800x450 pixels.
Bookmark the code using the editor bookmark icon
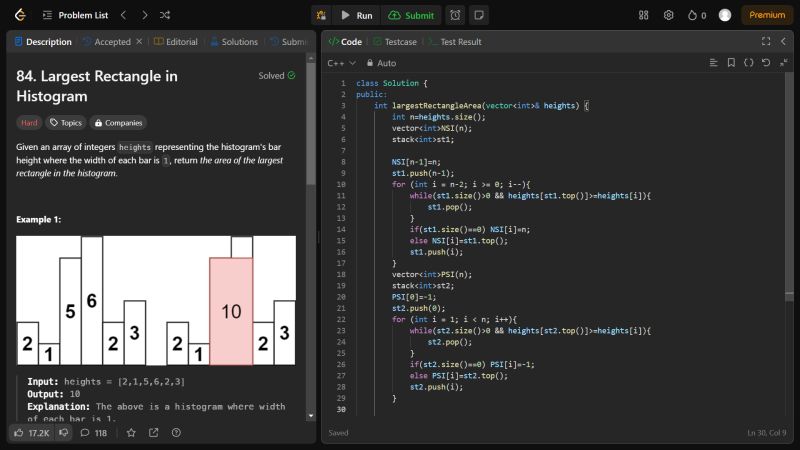[x=732, y=63]
